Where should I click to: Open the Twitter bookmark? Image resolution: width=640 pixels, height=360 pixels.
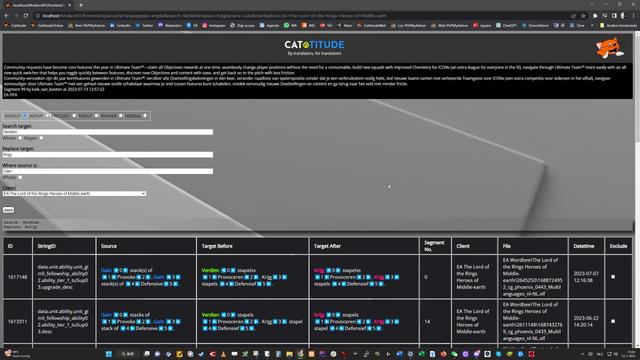144,25
